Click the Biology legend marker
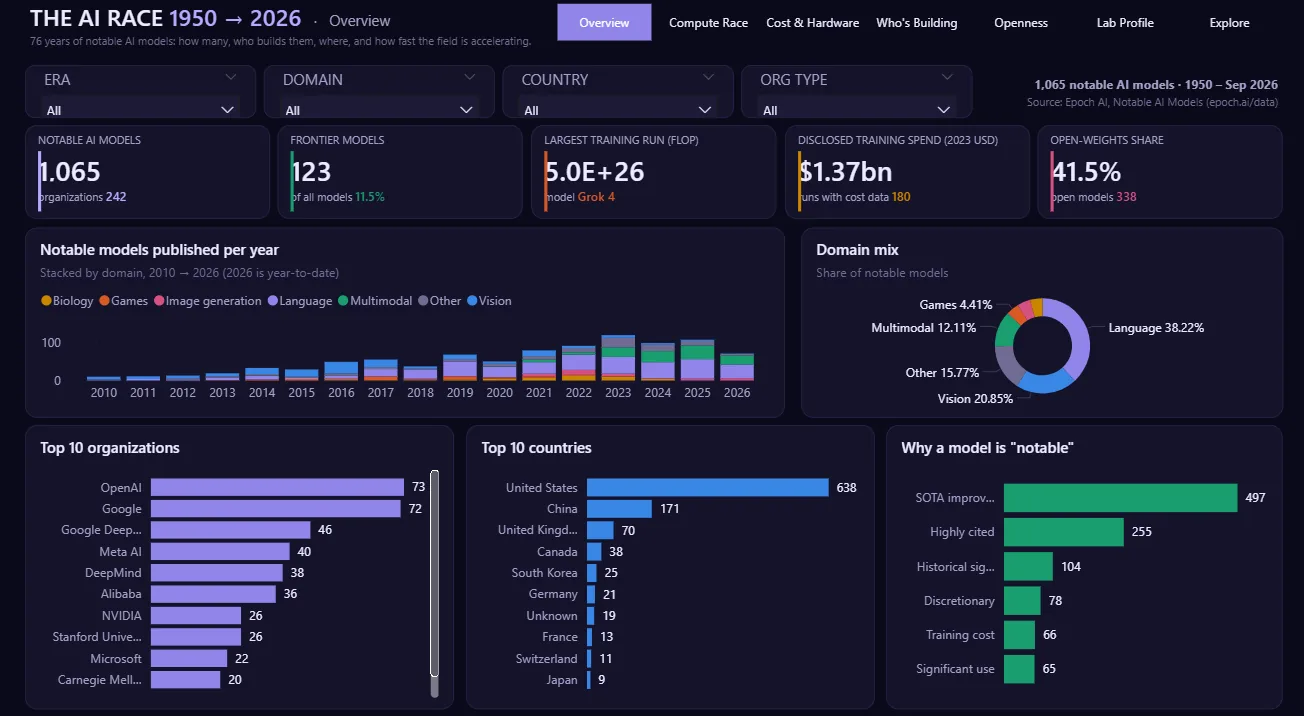Viewport: 1304px width, 716px height. coord(46,301)
